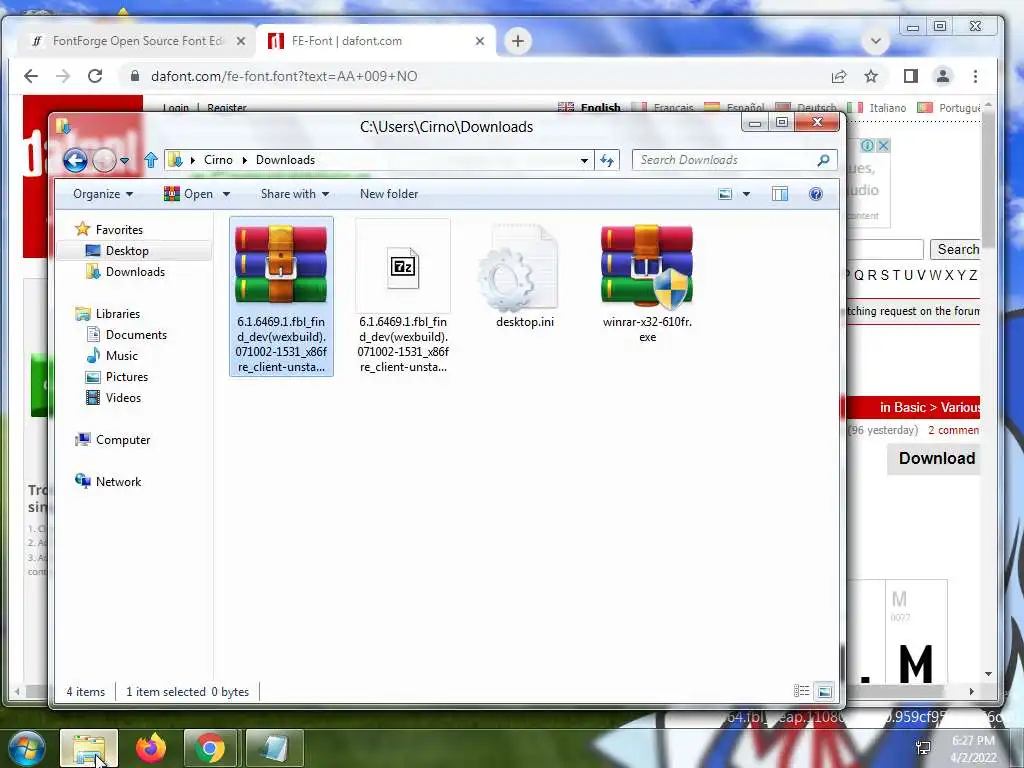This screenshot has width=1024, height=768.
Task: Click Windows Explorer taskbar icon
Action: [89, 748]
